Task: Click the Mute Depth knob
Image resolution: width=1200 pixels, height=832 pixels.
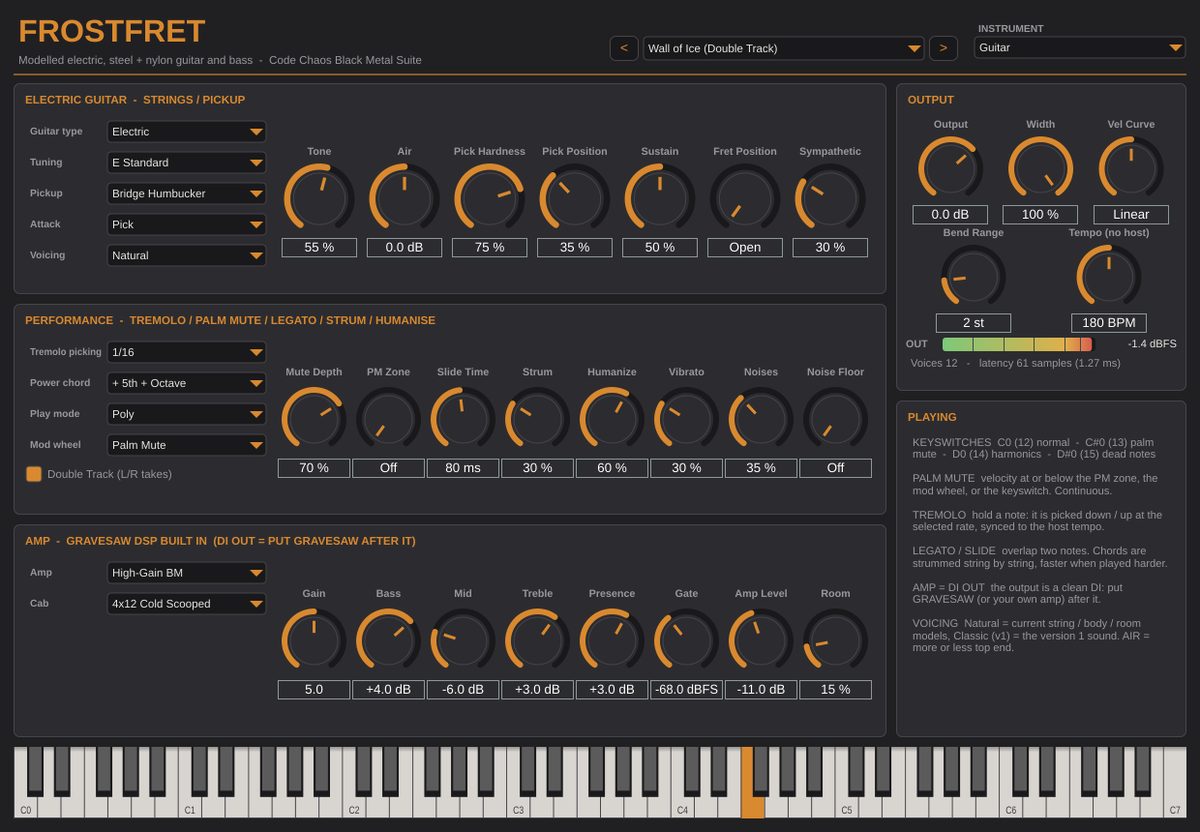Action: (314, 418)
